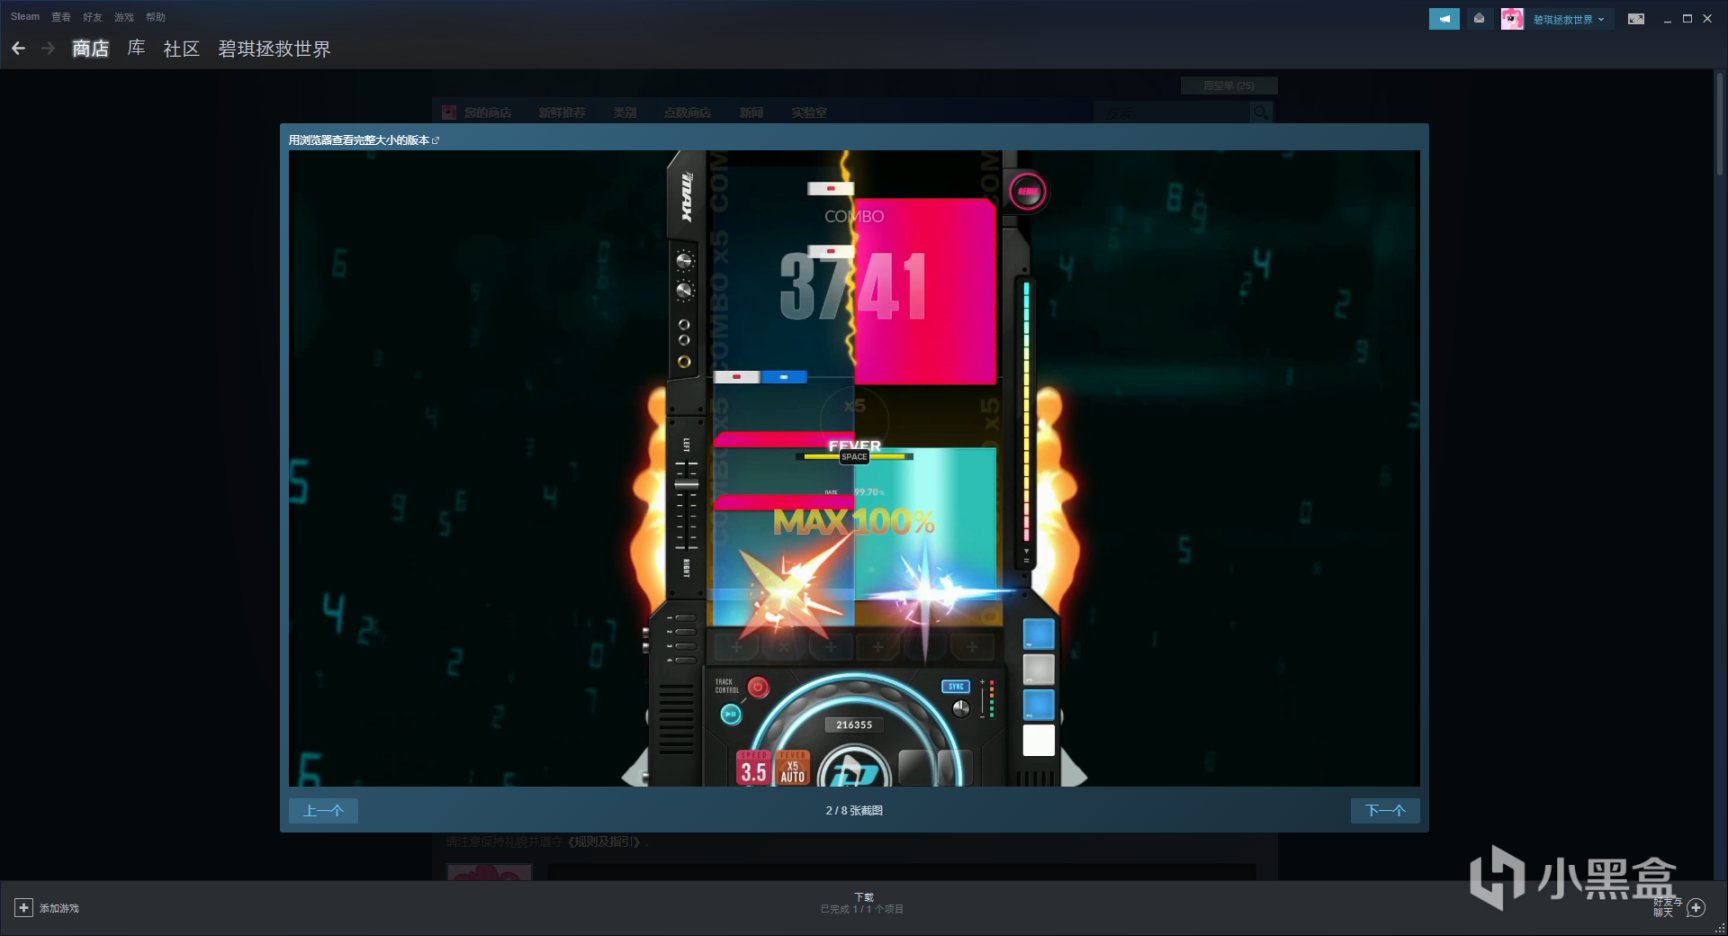Image resolution: width=1728 pixels, height=936 pixels.
Task: Click the plus icon beside 添加游戏
Action: click(x=23, y=908)
